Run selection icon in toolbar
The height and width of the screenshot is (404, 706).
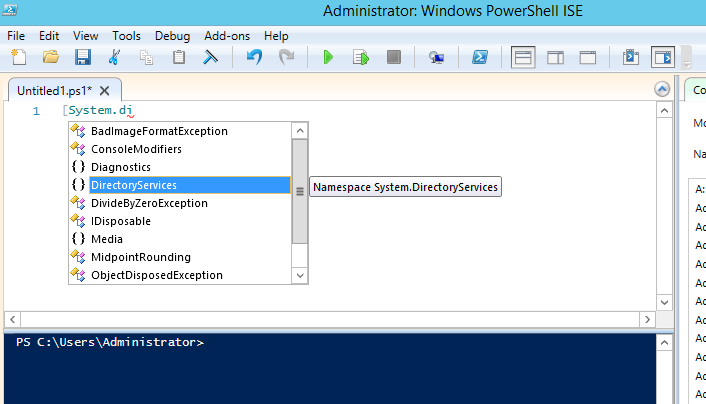pyautogui.click(x=361, y=57)
